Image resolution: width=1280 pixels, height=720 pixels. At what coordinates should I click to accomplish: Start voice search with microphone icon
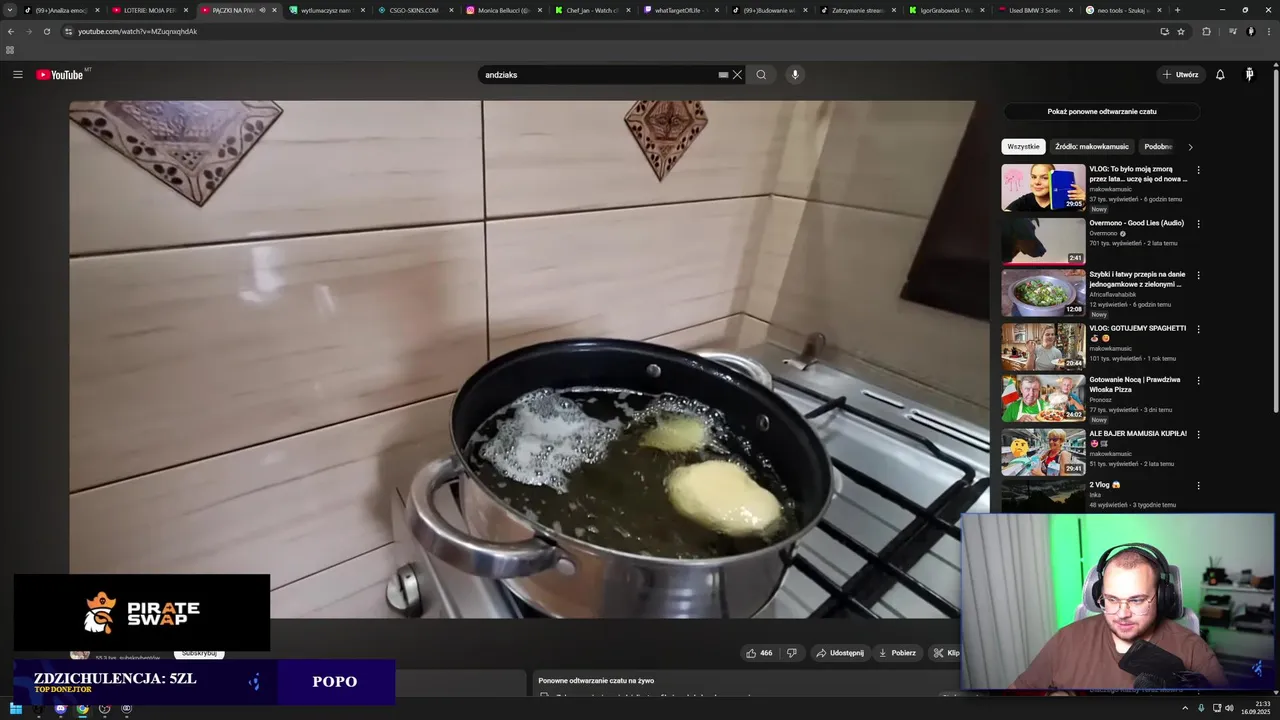point(795,75)
